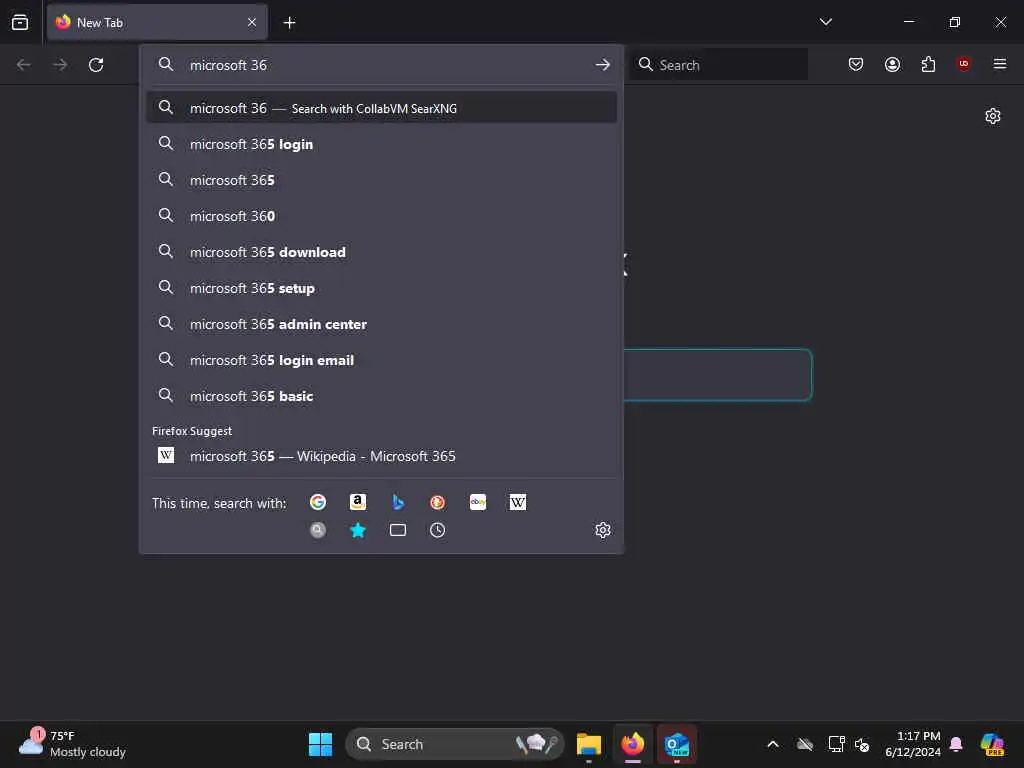Open notifications bell icon
This screenshot has height=768, width=1024.
[956, 744]
